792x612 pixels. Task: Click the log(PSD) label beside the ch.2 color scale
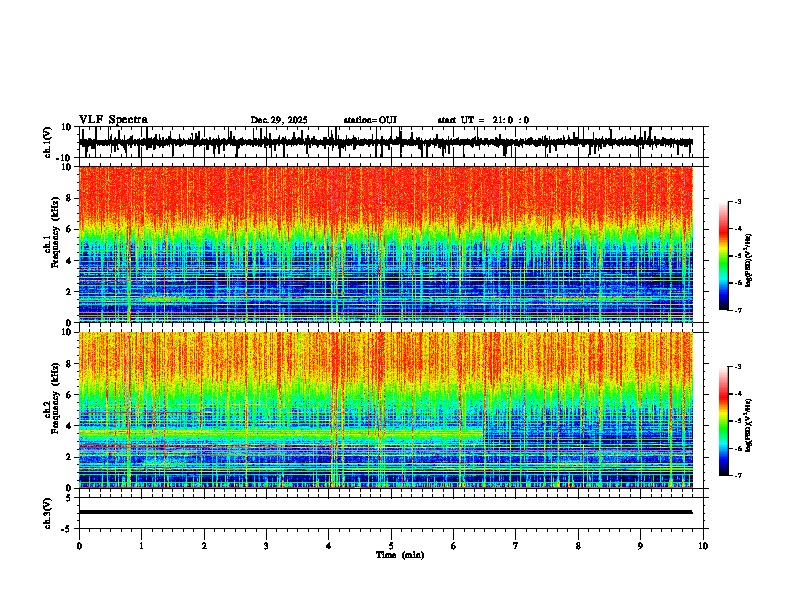749,424
